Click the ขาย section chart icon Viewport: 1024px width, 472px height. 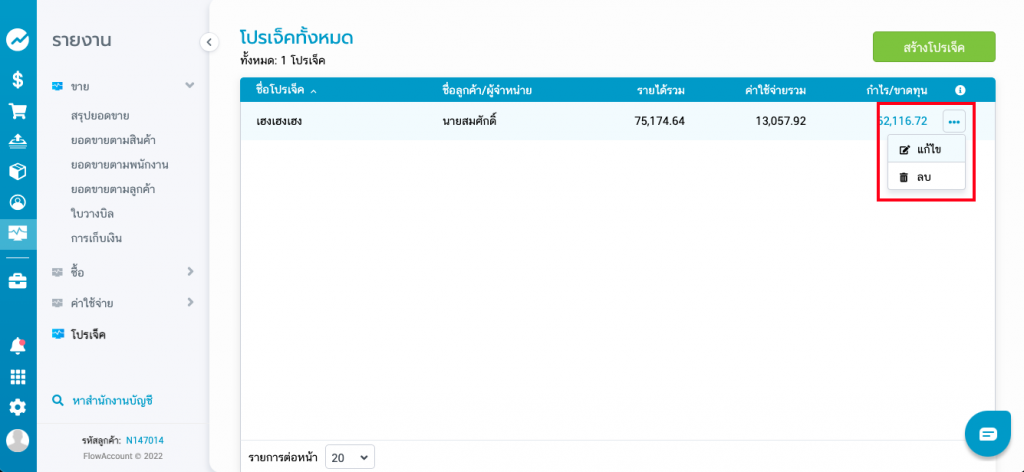(57, 86)
